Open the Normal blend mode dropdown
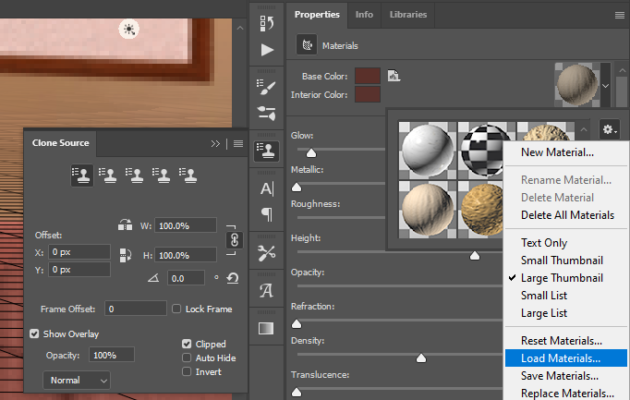 point(77,380)
